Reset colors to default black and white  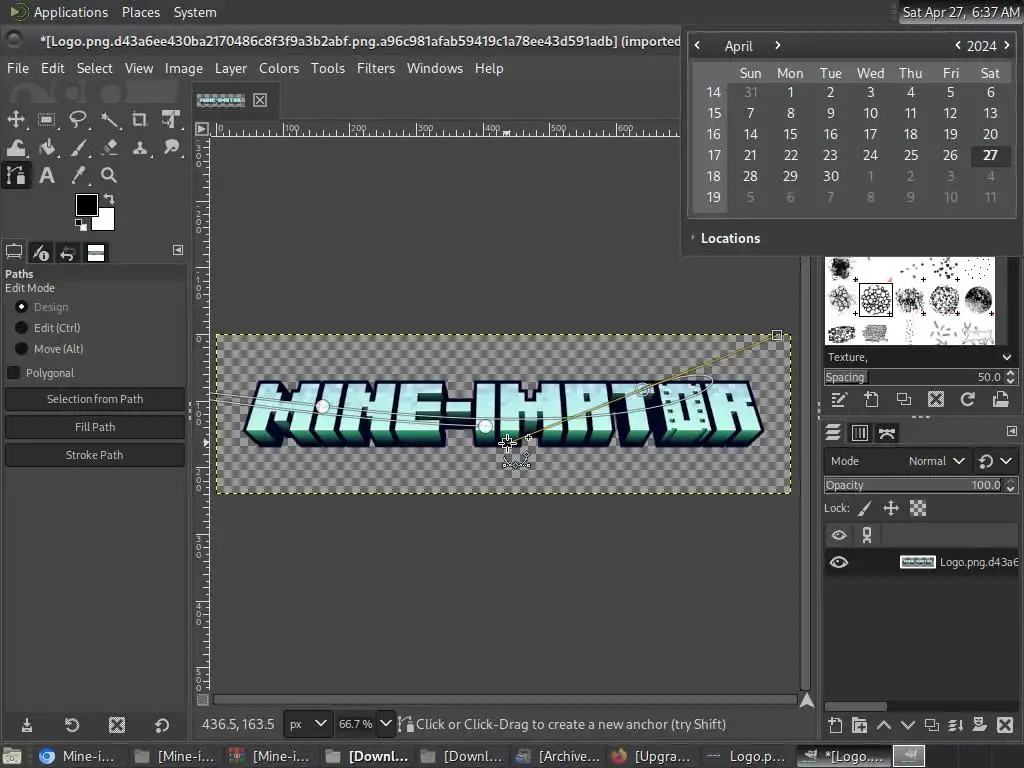coord(80,225)
